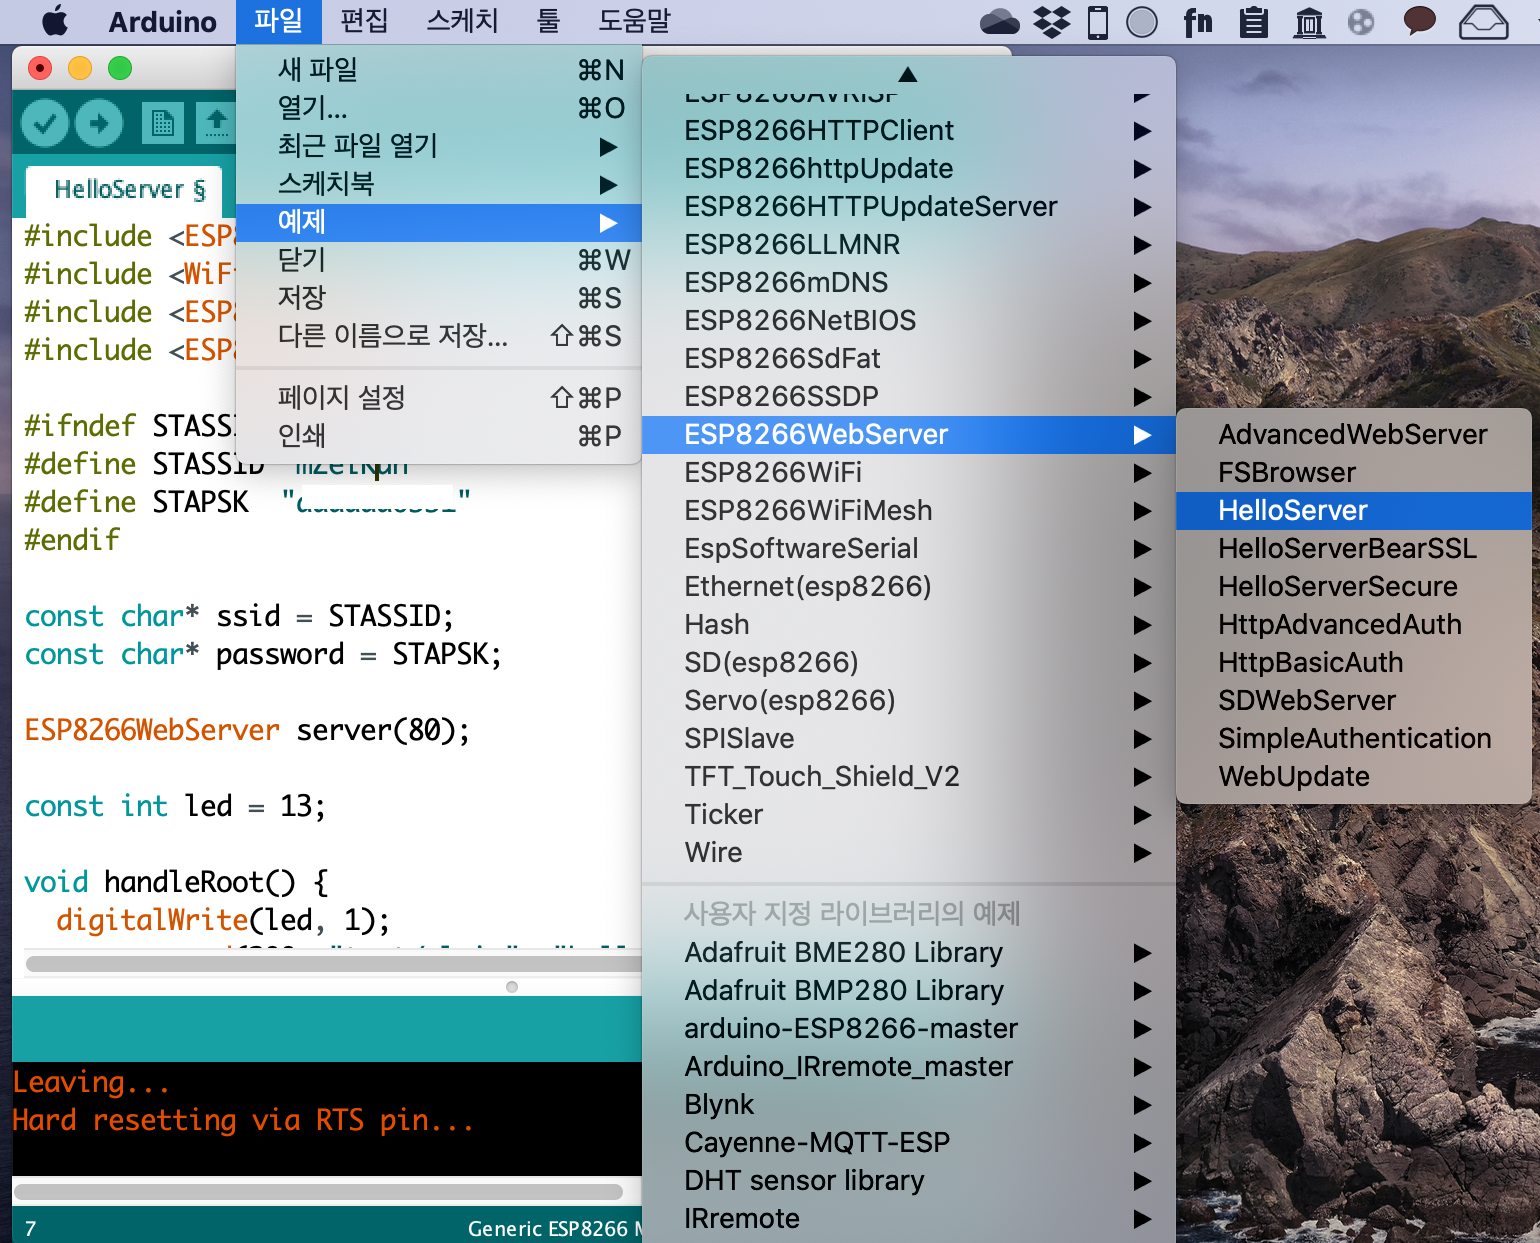This screenshot has height=1243, width=1540.
Task: Click the cloud icon in menu bar
Action: [x=1000, y=22]
